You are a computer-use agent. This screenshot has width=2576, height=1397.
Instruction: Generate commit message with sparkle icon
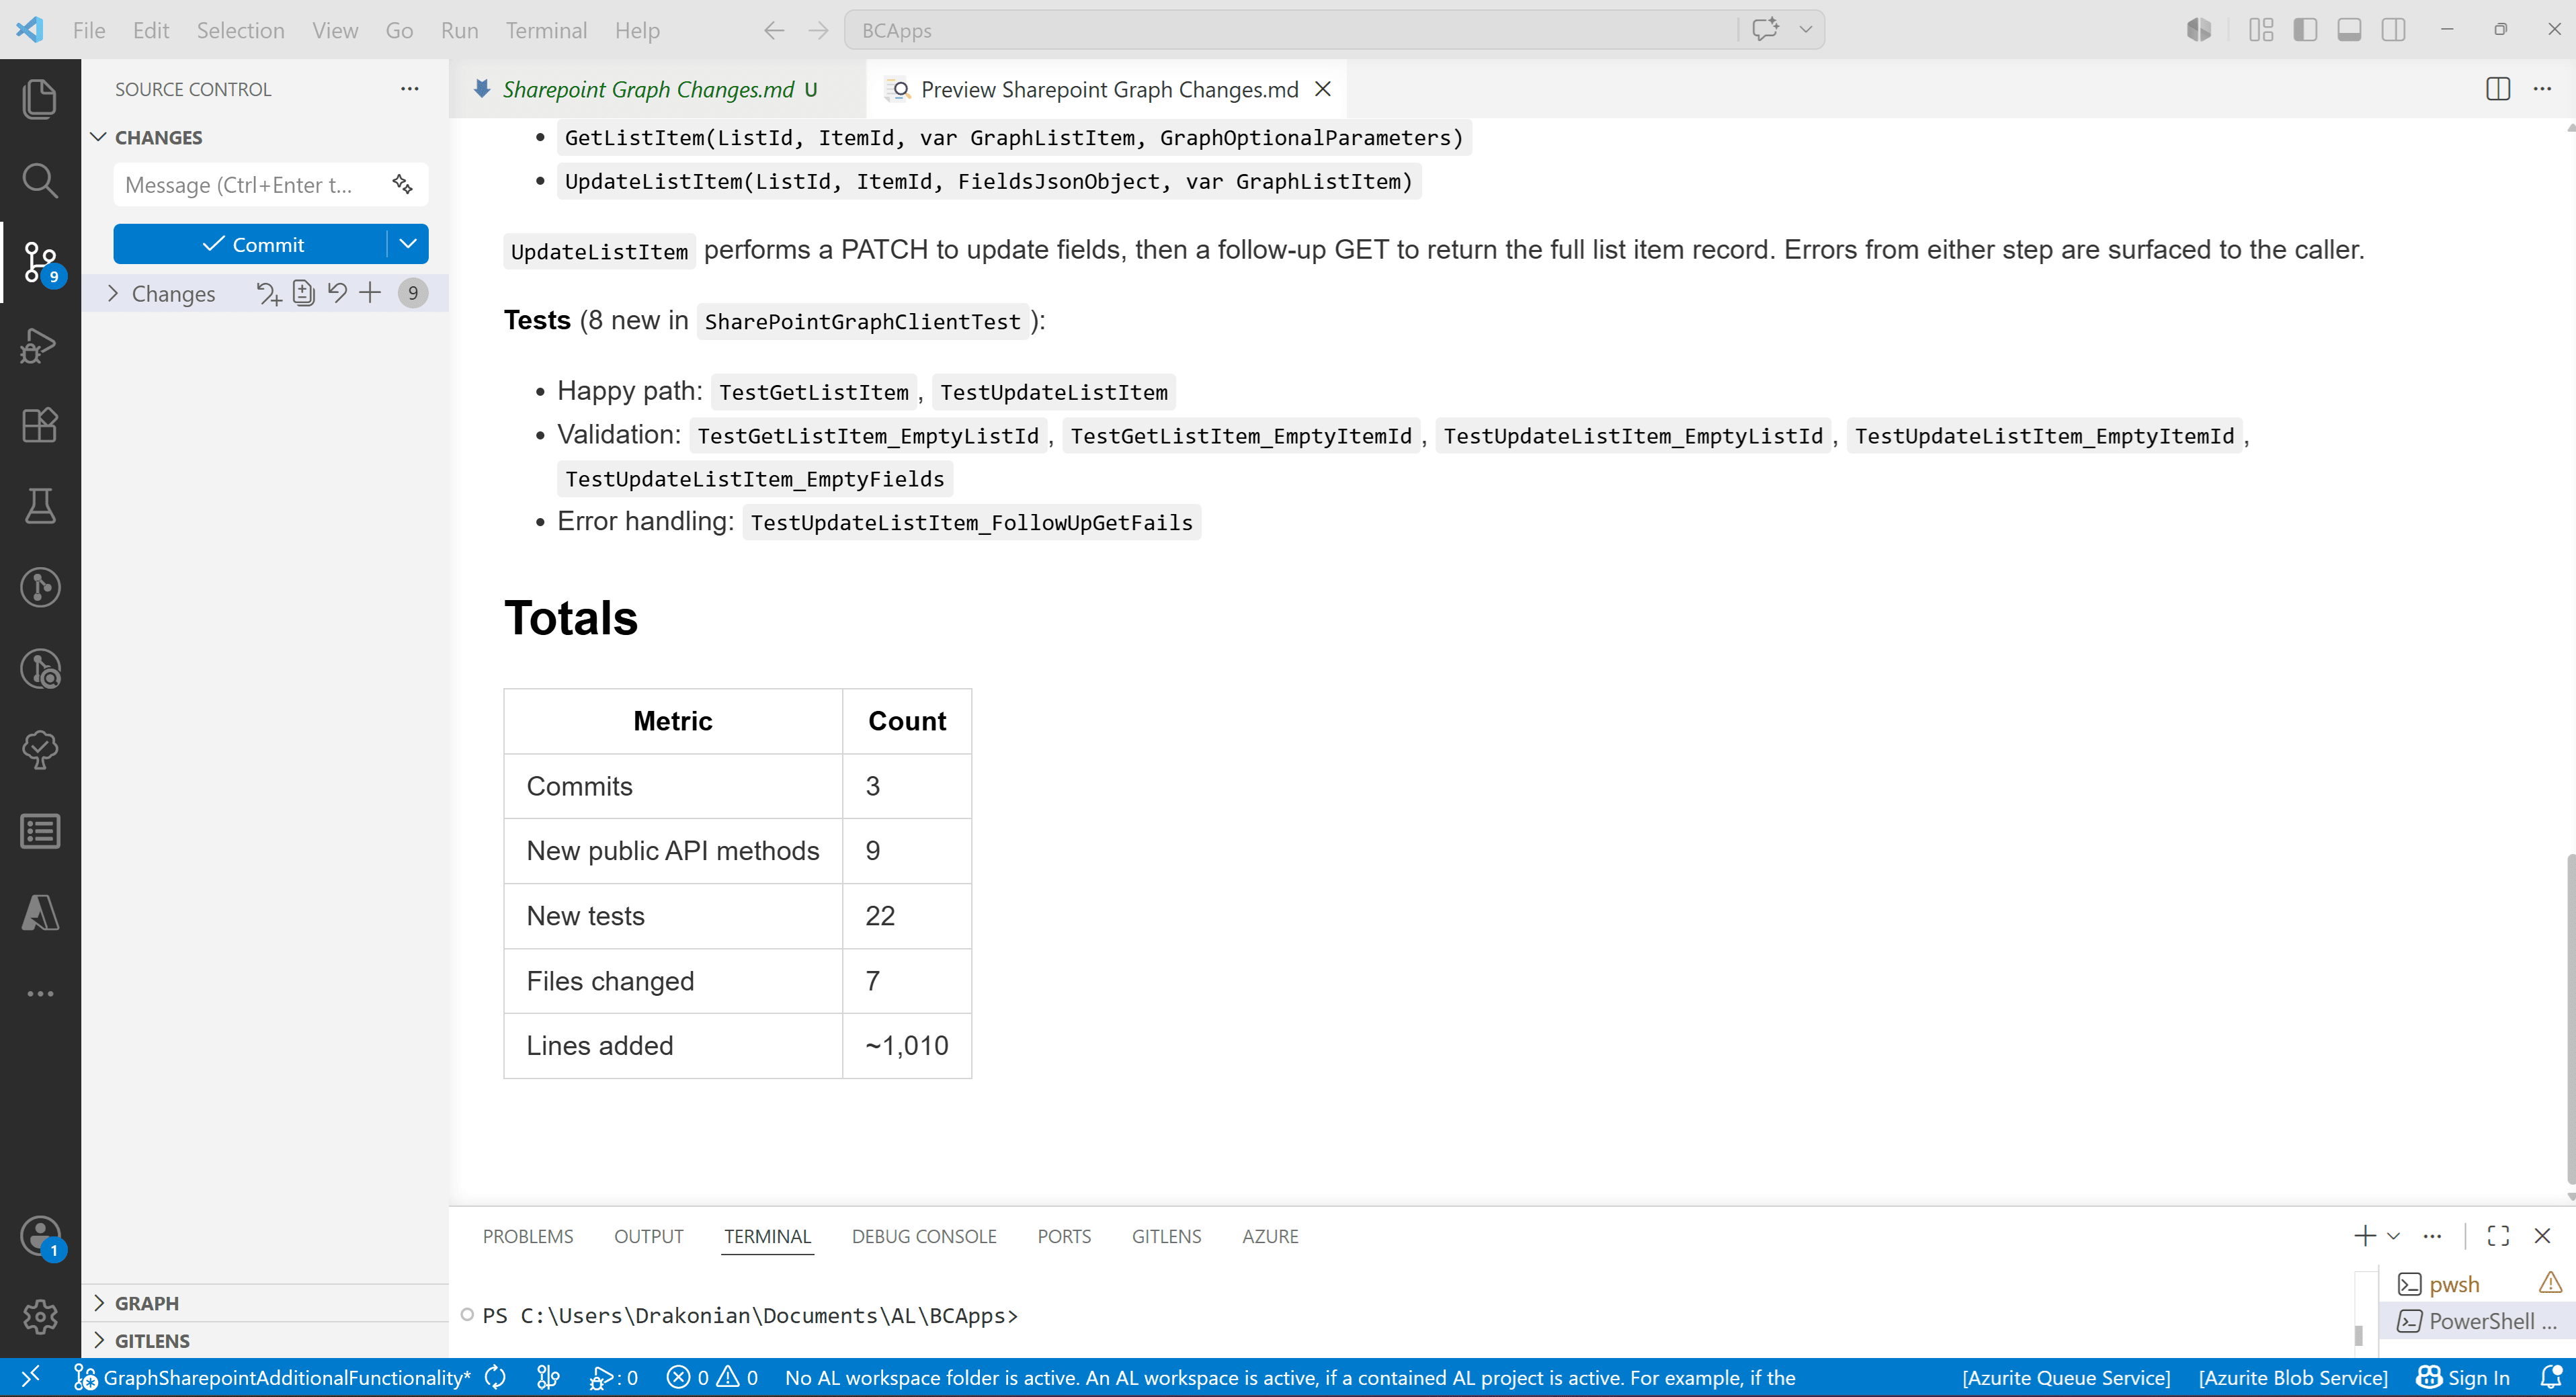pyautogui.click(x=402, y=184)
